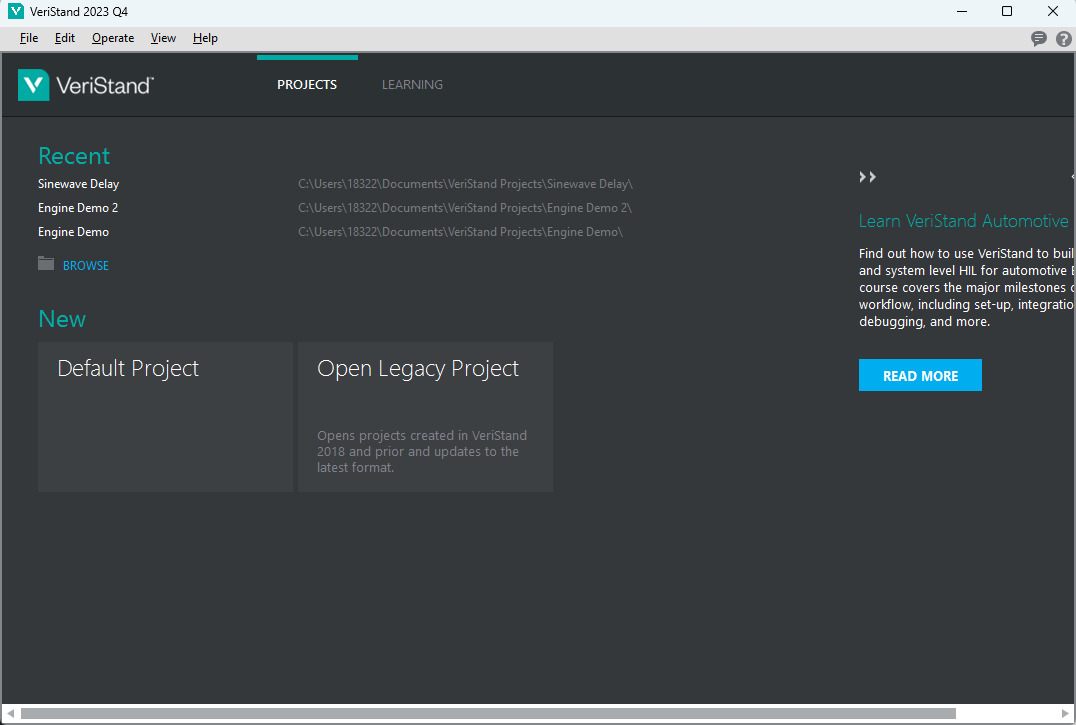Click the Learn VeriStand Automotive heading
Image resolution: width=1076 pixels, height=725 pixels.
tap(963, 221)
